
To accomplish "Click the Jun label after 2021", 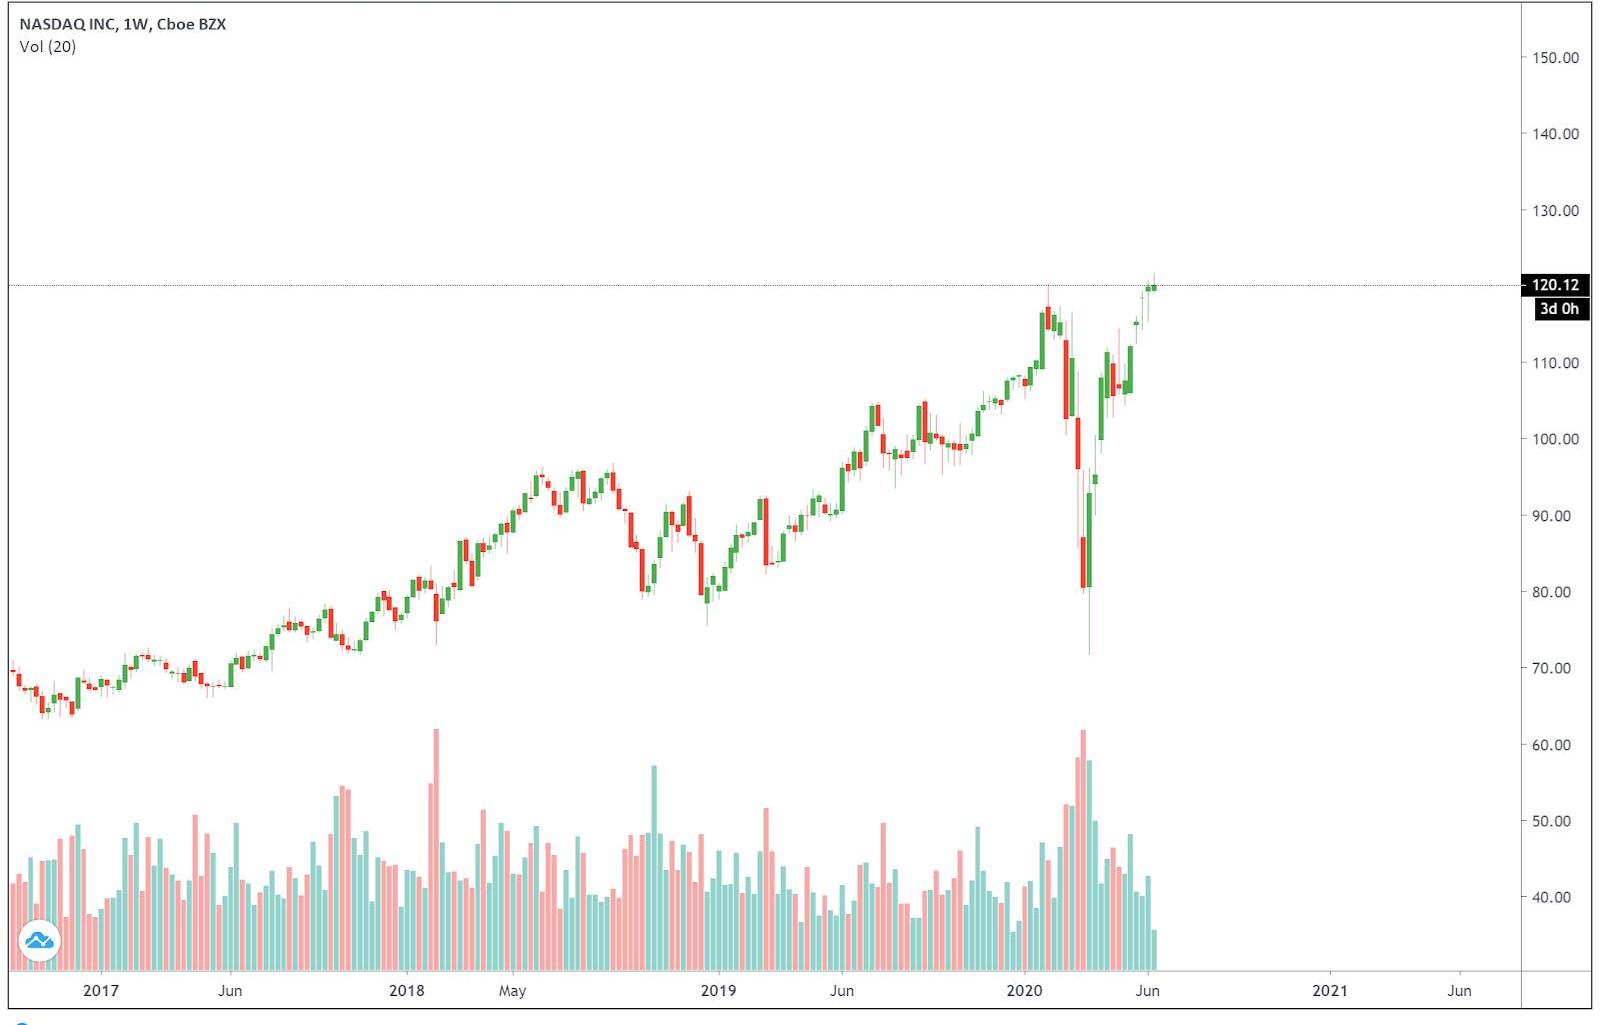I will pyautogui.click(x=1459, y=991).
